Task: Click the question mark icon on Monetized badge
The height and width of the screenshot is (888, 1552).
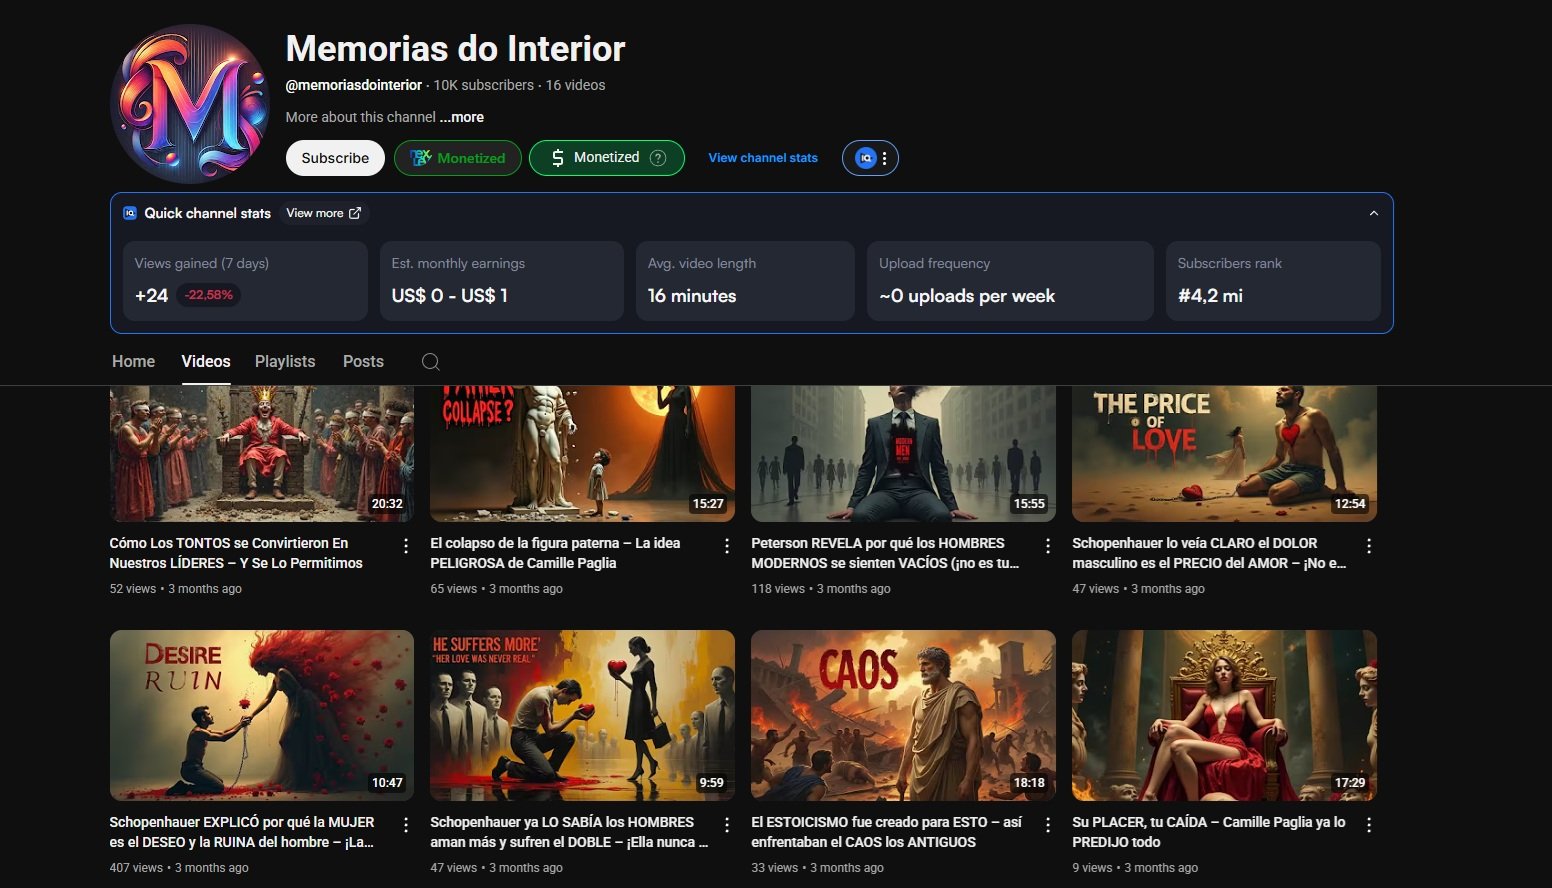Action: 658,158
